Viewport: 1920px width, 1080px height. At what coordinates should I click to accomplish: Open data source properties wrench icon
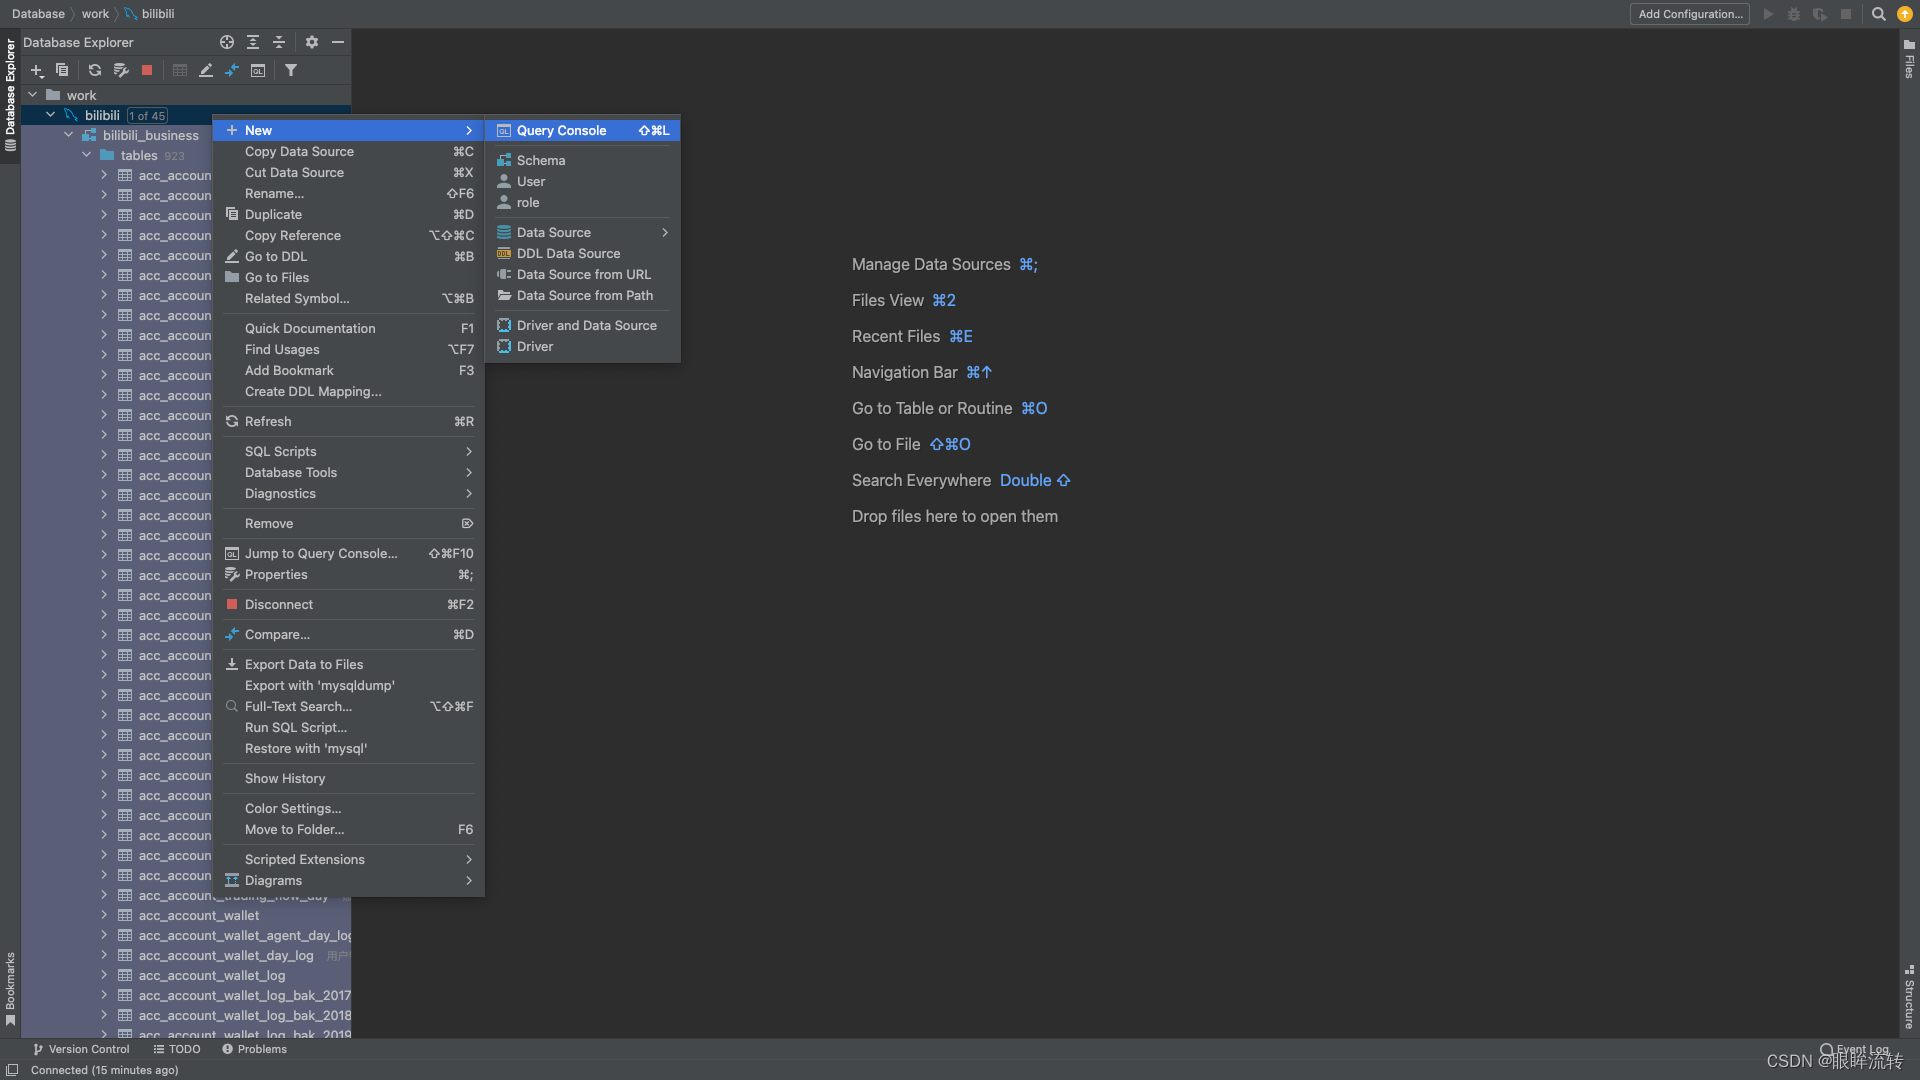pyautogui.click(x=121, y=71)
